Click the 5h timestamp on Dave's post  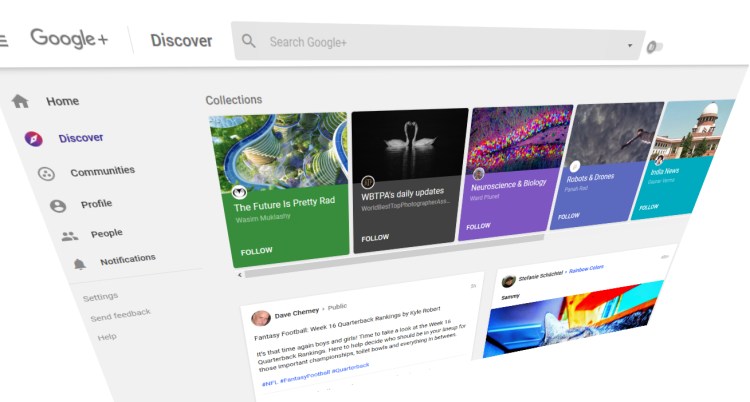click(473, 286)
